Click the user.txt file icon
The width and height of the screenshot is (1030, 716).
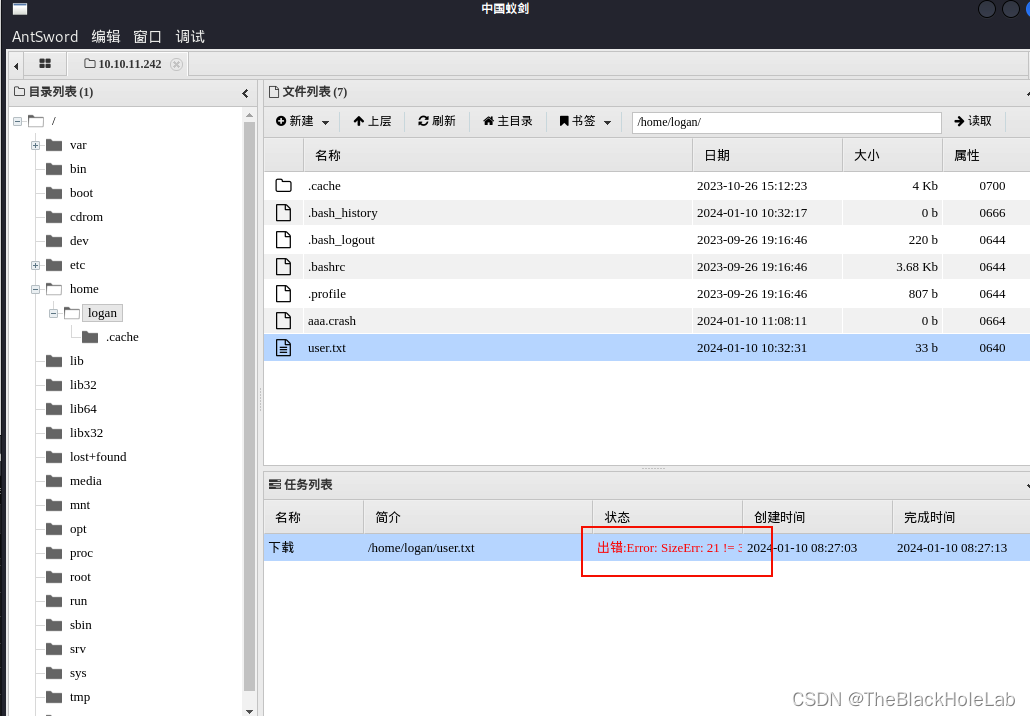click(x=283, y=347)
